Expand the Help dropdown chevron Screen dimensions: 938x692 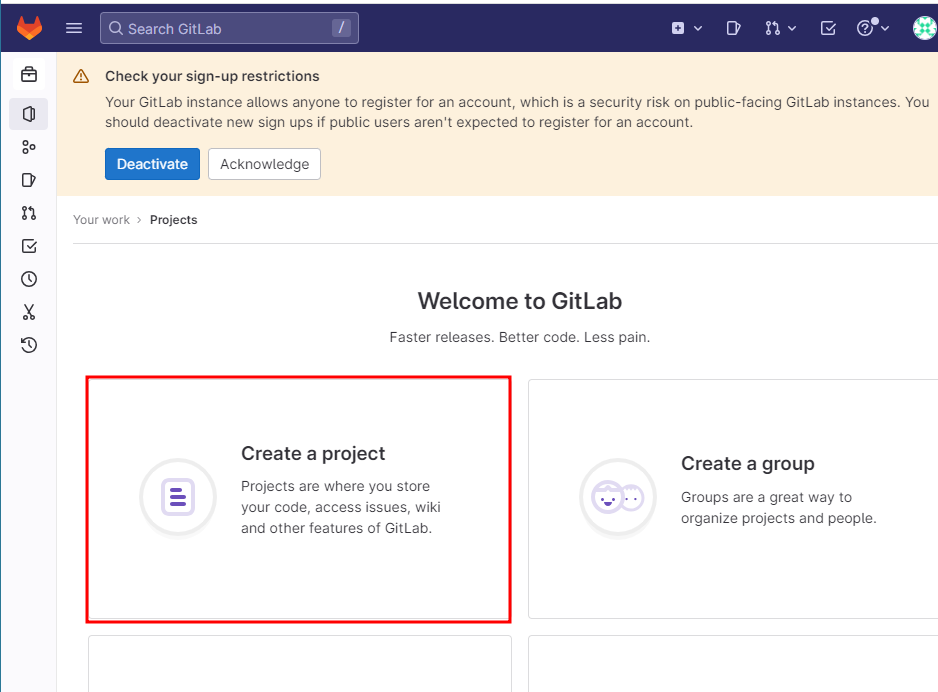click(885, 28)
